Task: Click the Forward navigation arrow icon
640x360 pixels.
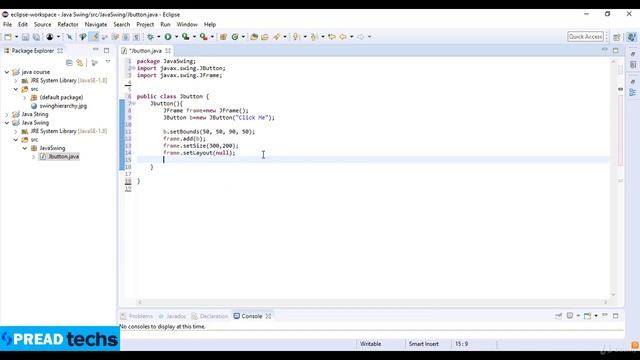Action: (360, 37)
